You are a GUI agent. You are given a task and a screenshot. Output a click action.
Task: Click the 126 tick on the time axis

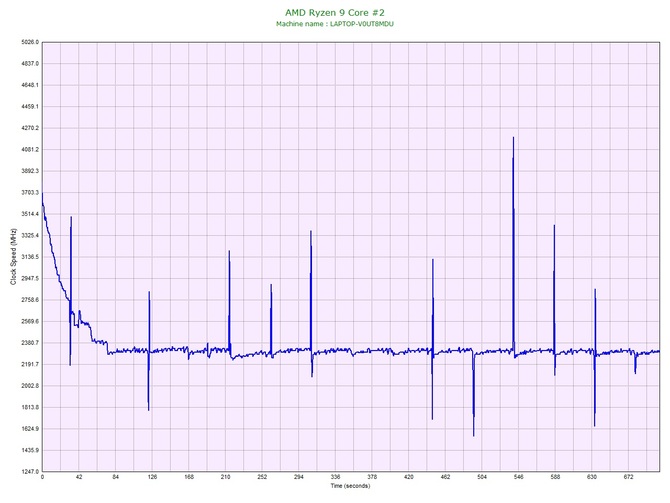(x=152, y=477)
